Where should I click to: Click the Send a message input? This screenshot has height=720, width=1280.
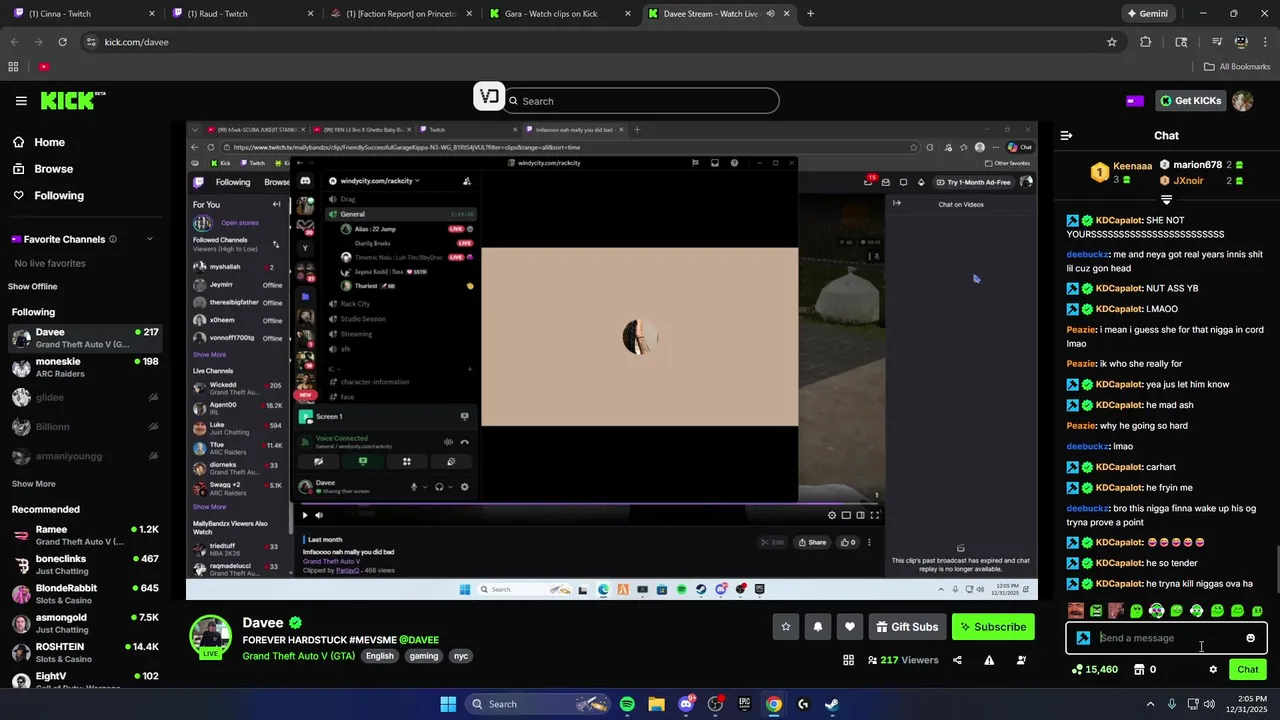coord(1166,638)
